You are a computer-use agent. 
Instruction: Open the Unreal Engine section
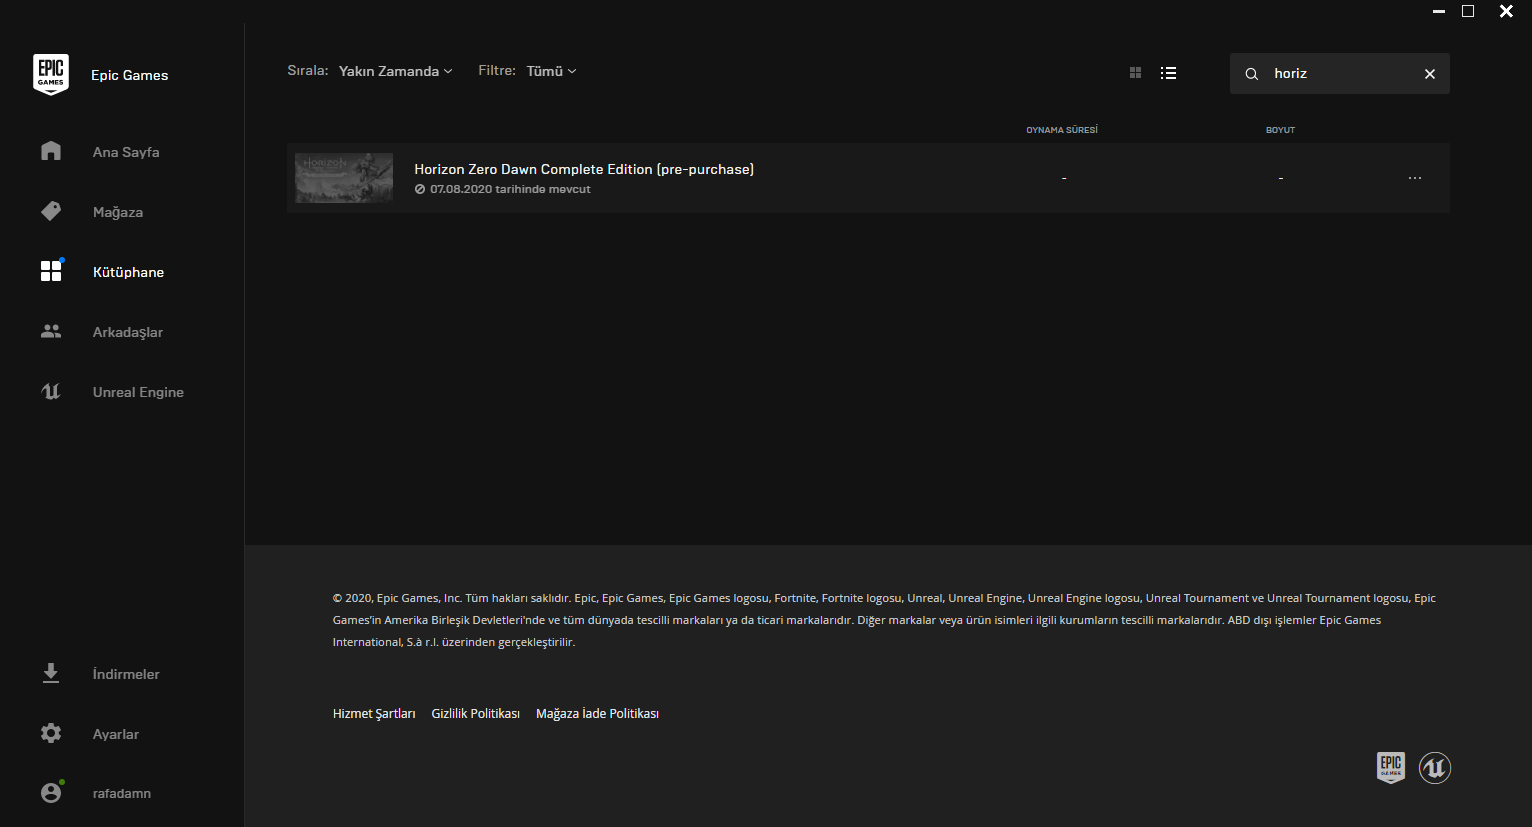(138, 392)
